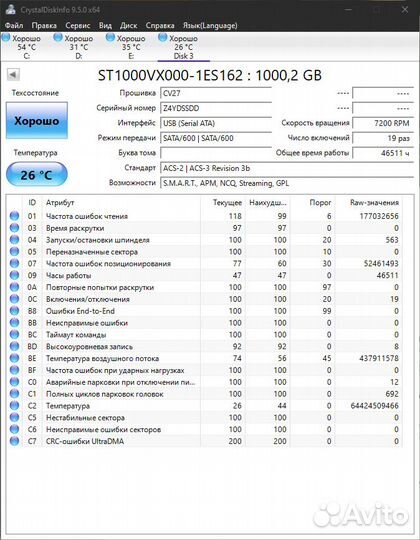Open the Язык(Language) menu
Screen dimensions: 420x540
210,25
